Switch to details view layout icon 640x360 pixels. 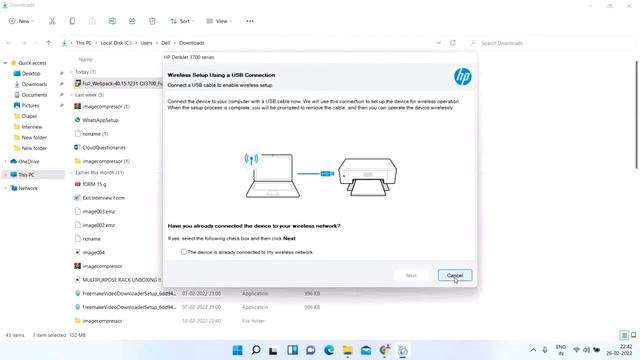click(x=624, y=335)
